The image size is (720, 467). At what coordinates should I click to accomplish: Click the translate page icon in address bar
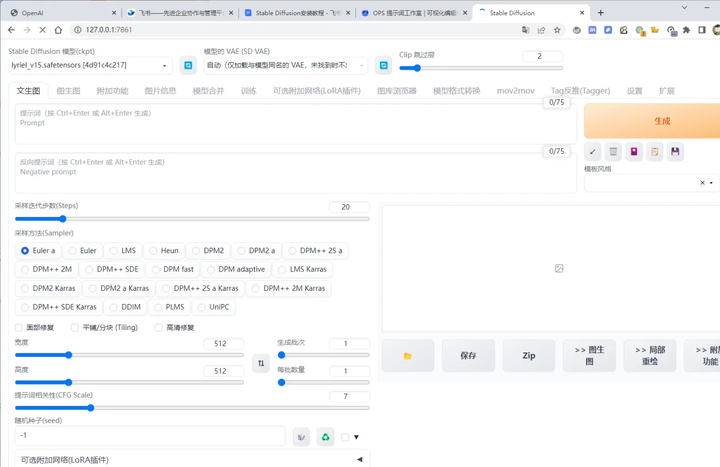coord(526,30)
